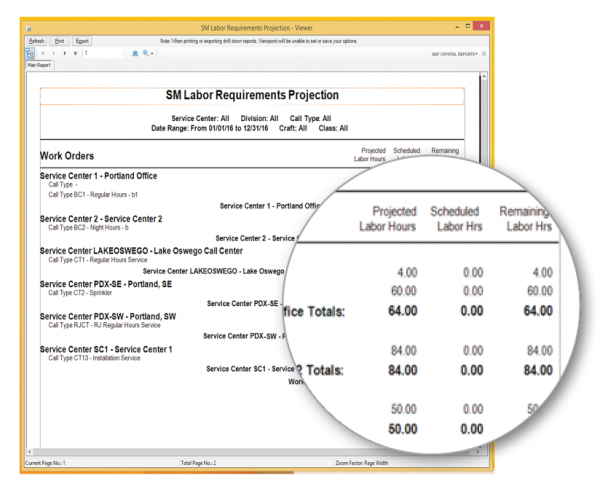This screenshot has width=600, height=502.
Task: Click the horizontal scrollbar right arrow
Action: (477, 451)
